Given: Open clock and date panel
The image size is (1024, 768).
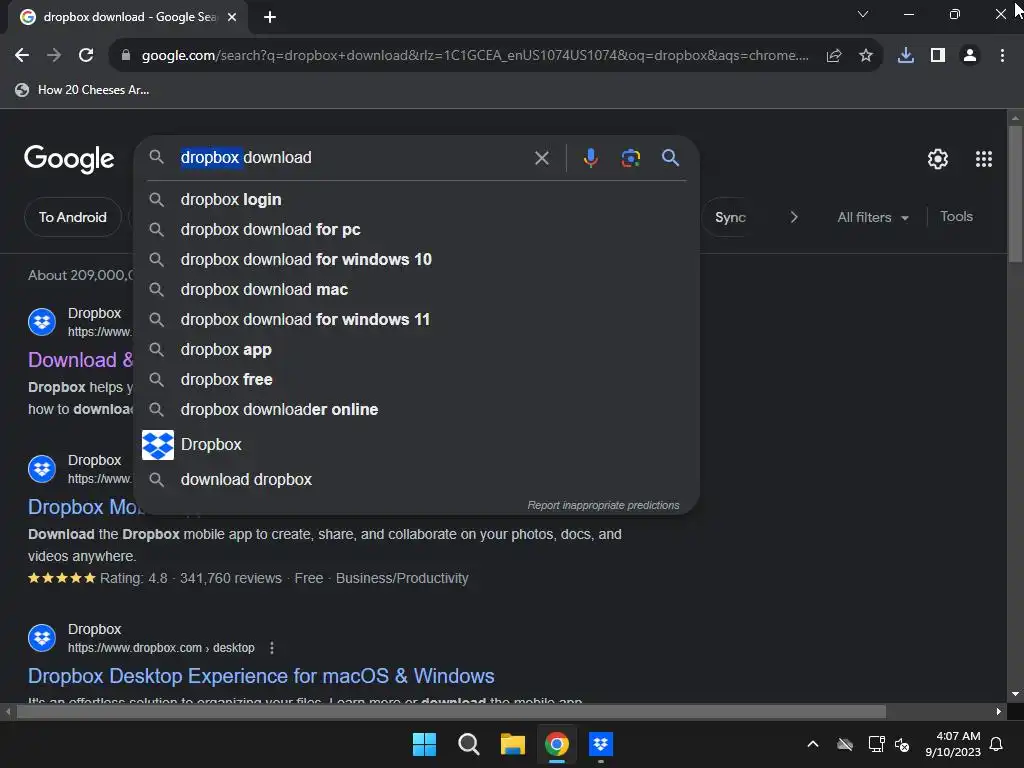Looking at the screenshot, I should pyautogui.click(x=953, y=744).
